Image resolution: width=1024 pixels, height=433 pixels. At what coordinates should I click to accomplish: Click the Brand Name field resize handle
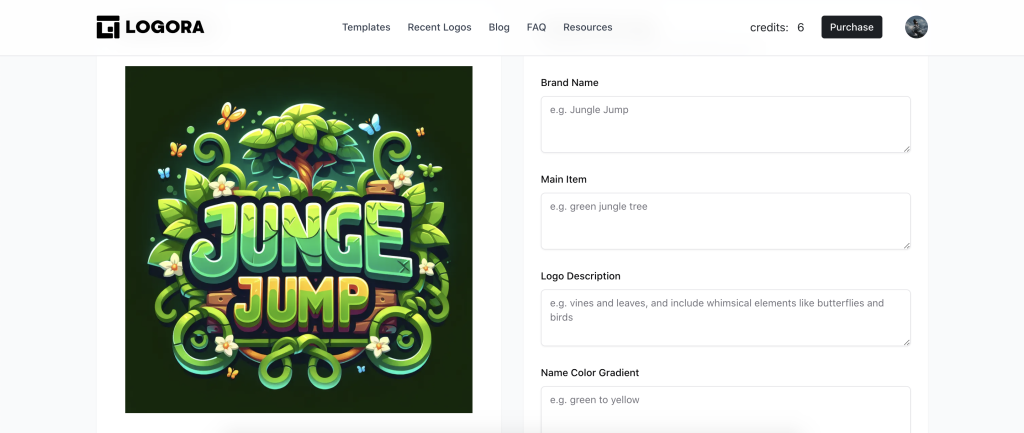[x=907, y=149]
